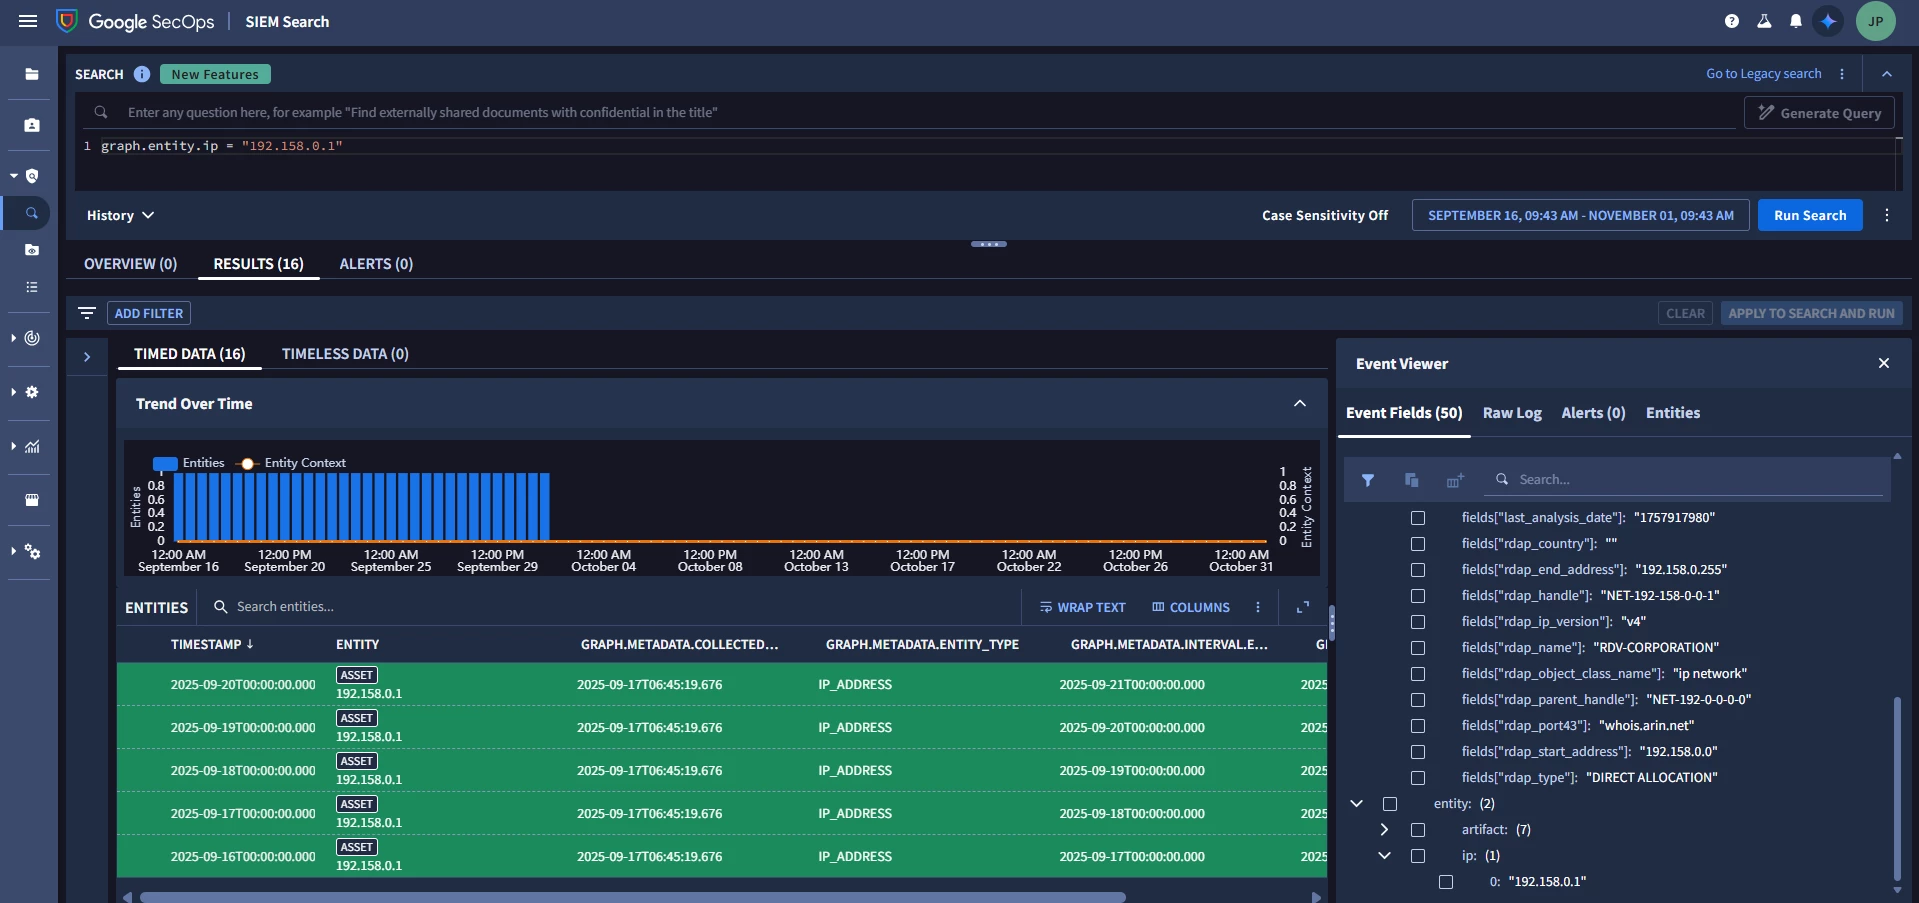This screenshot has width=1919, height=903.
Task: Expand the entities table to fullscreen
Action: point(1303,607)
